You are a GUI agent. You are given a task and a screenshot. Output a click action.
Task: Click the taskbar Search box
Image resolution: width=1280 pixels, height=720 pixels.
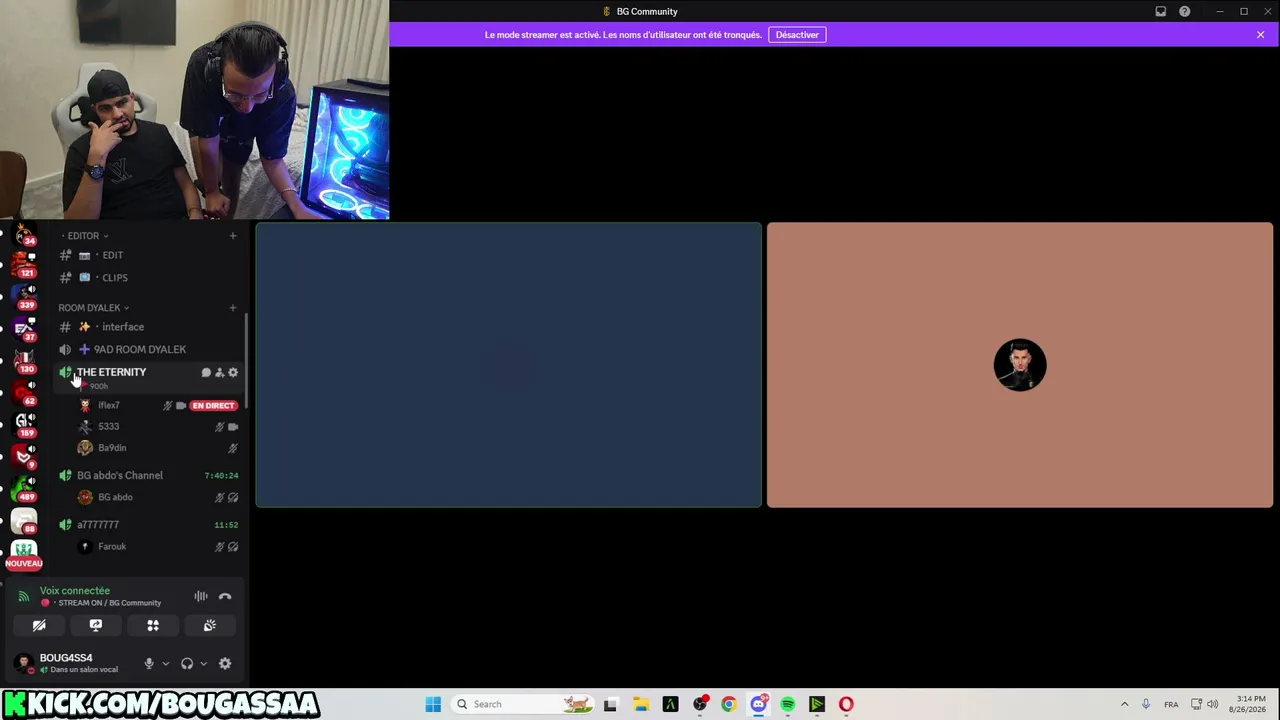tap(523, 705)
